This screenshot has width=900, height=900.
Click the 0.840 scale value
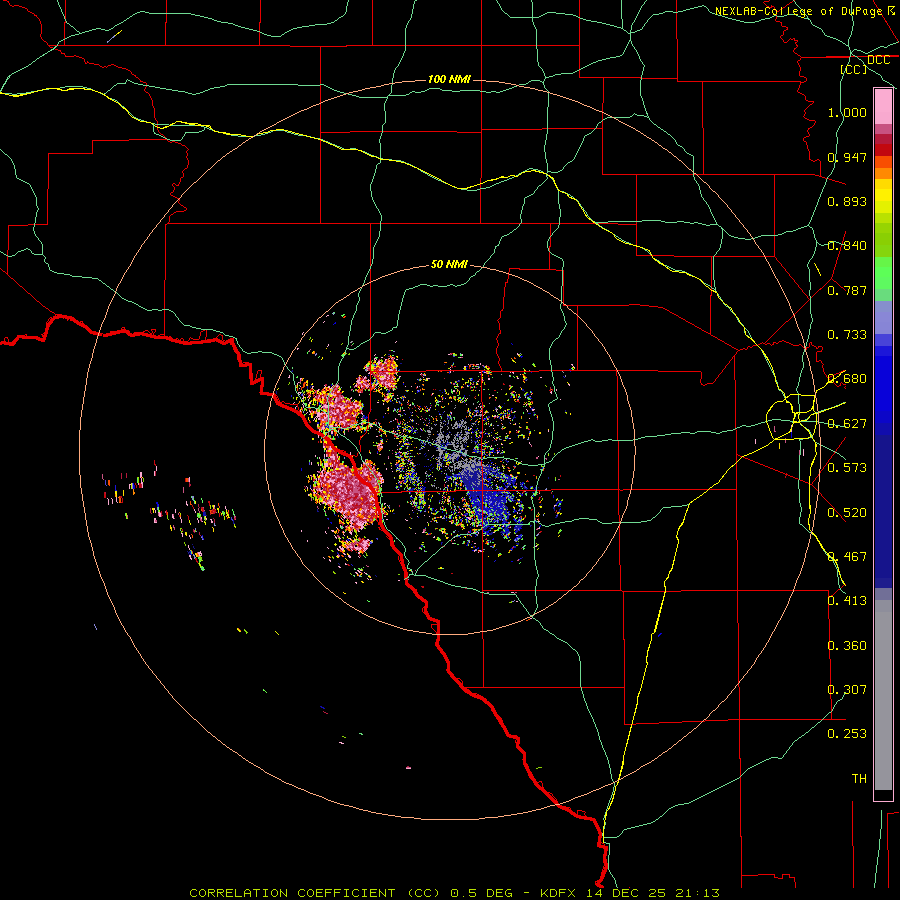tap(847, 246)
